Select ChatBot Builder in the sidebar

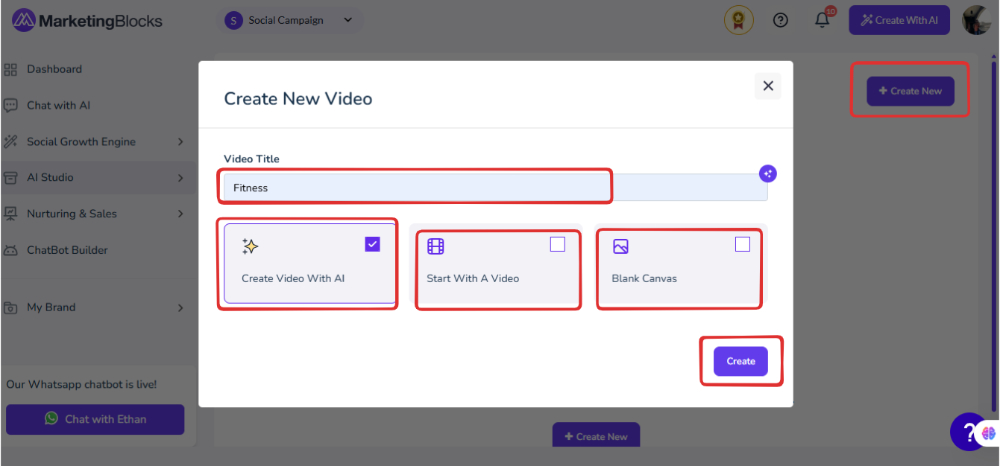click(94, 250)
